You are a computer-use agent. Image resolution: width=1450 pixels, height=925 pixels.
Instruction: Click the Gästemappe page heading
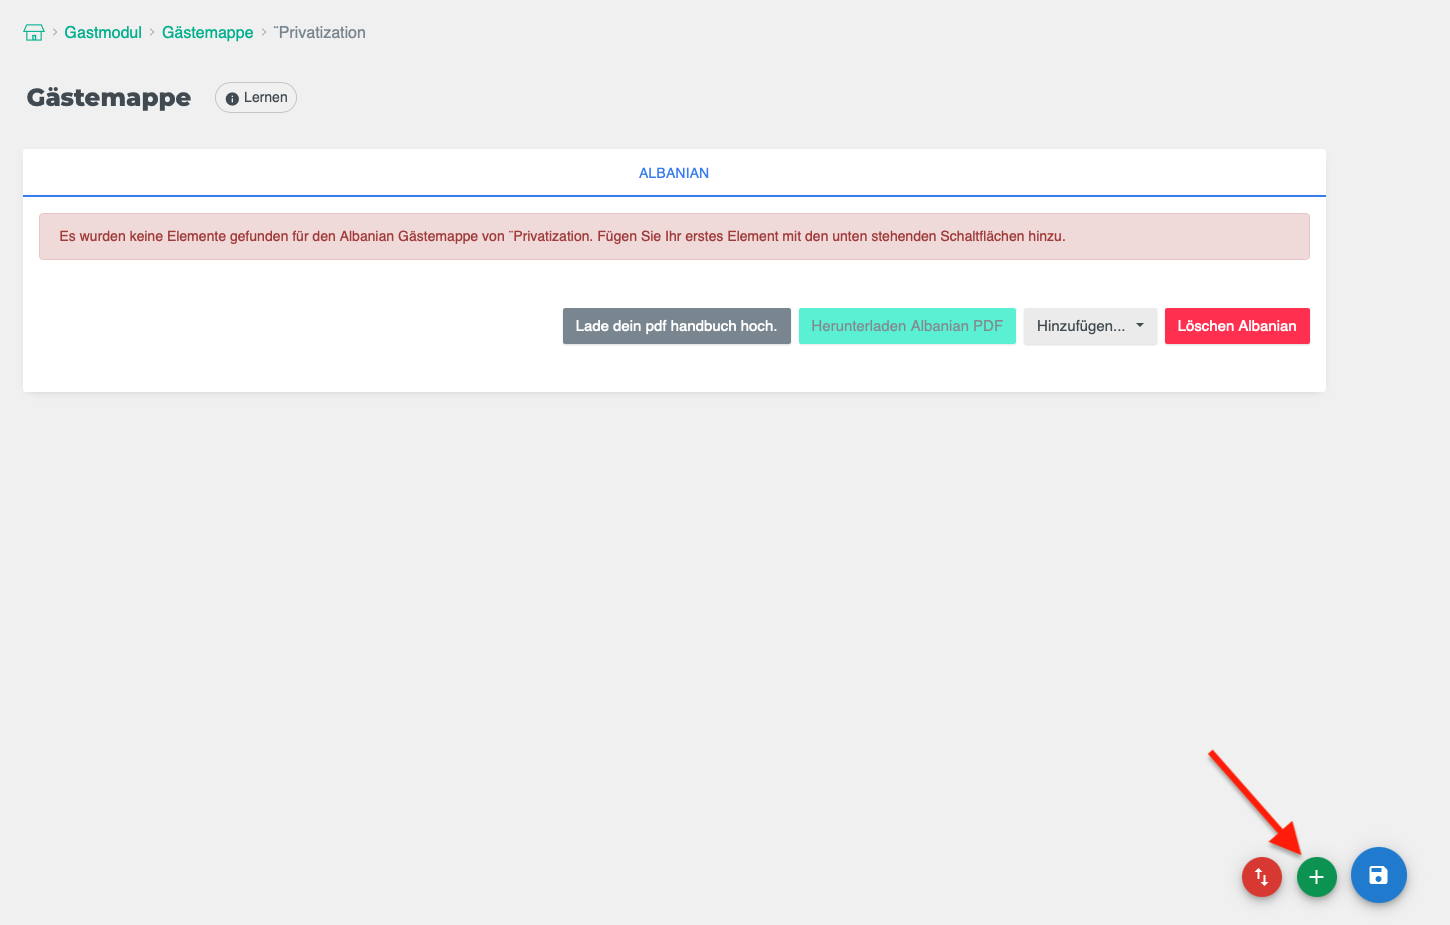[x=108, y=97]
